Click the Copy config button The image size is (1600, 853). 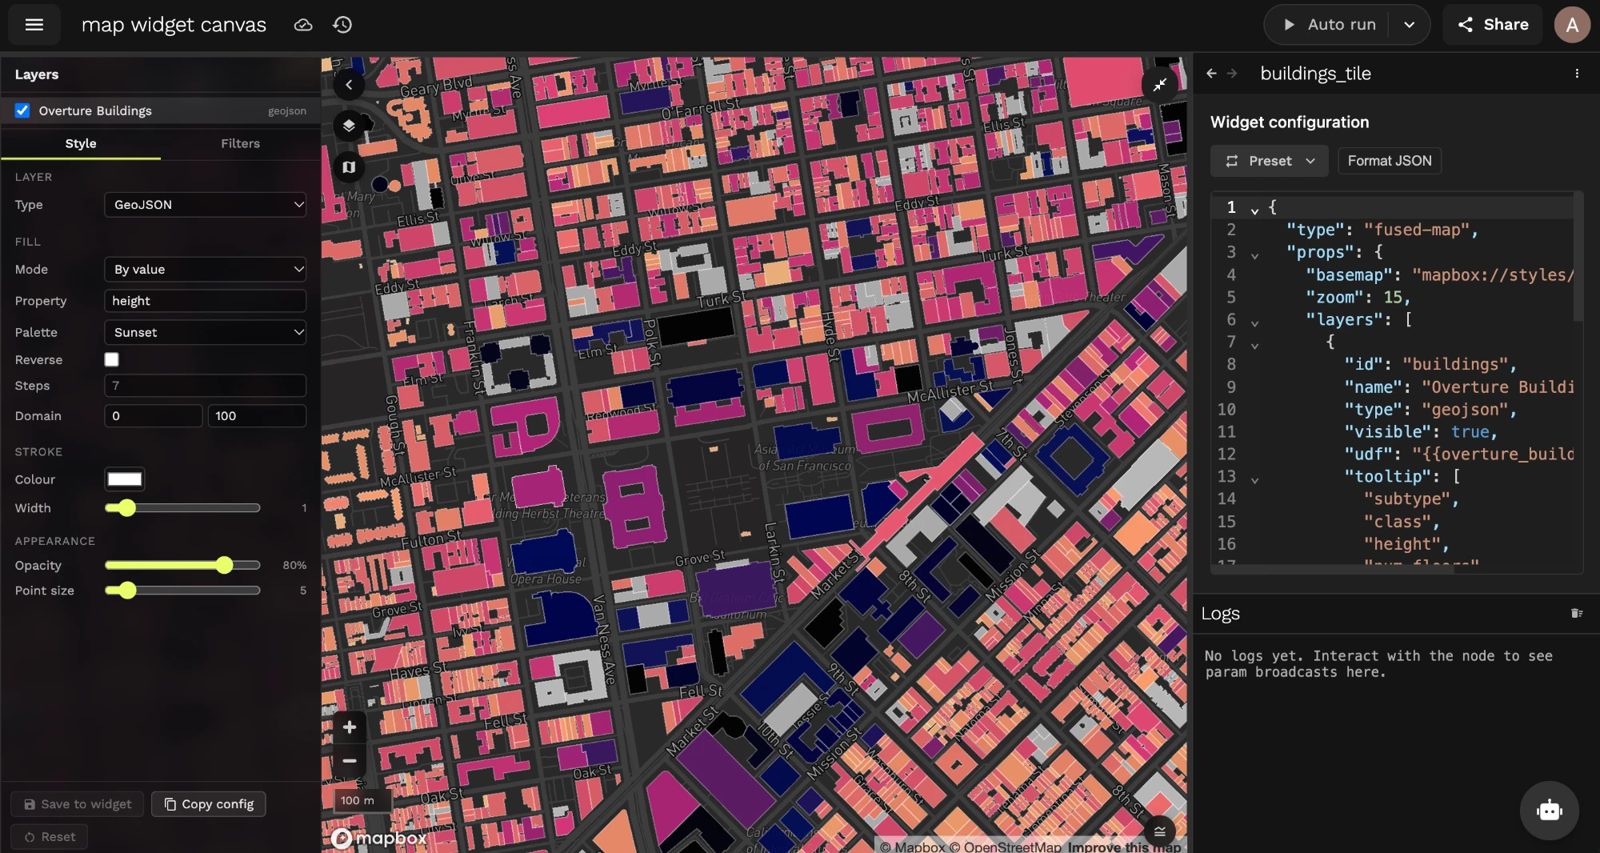(x=209, y=804)
